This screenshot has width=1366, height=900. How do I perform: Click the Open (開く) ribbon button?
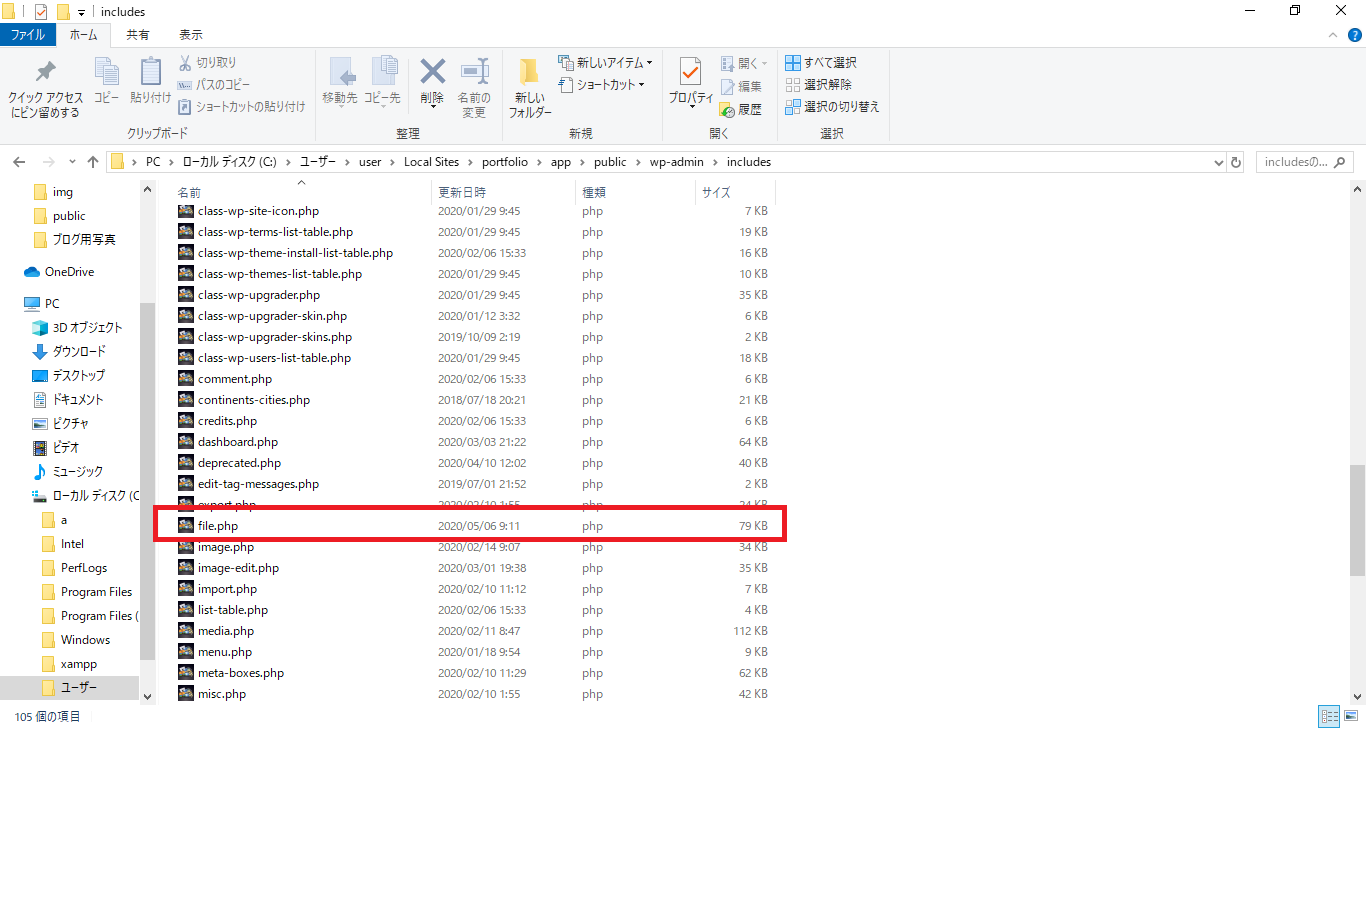(x=744, y=63)
